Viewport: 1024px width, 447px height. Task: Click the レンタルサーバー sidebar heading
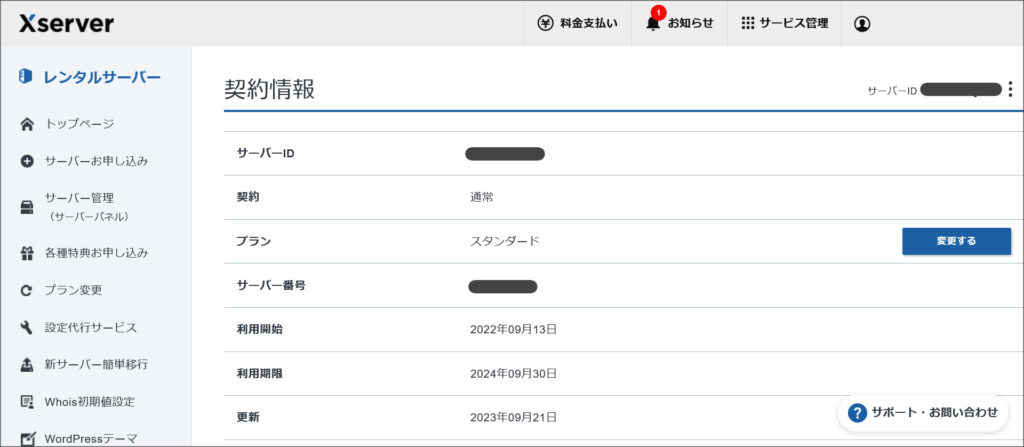point(101,77)
